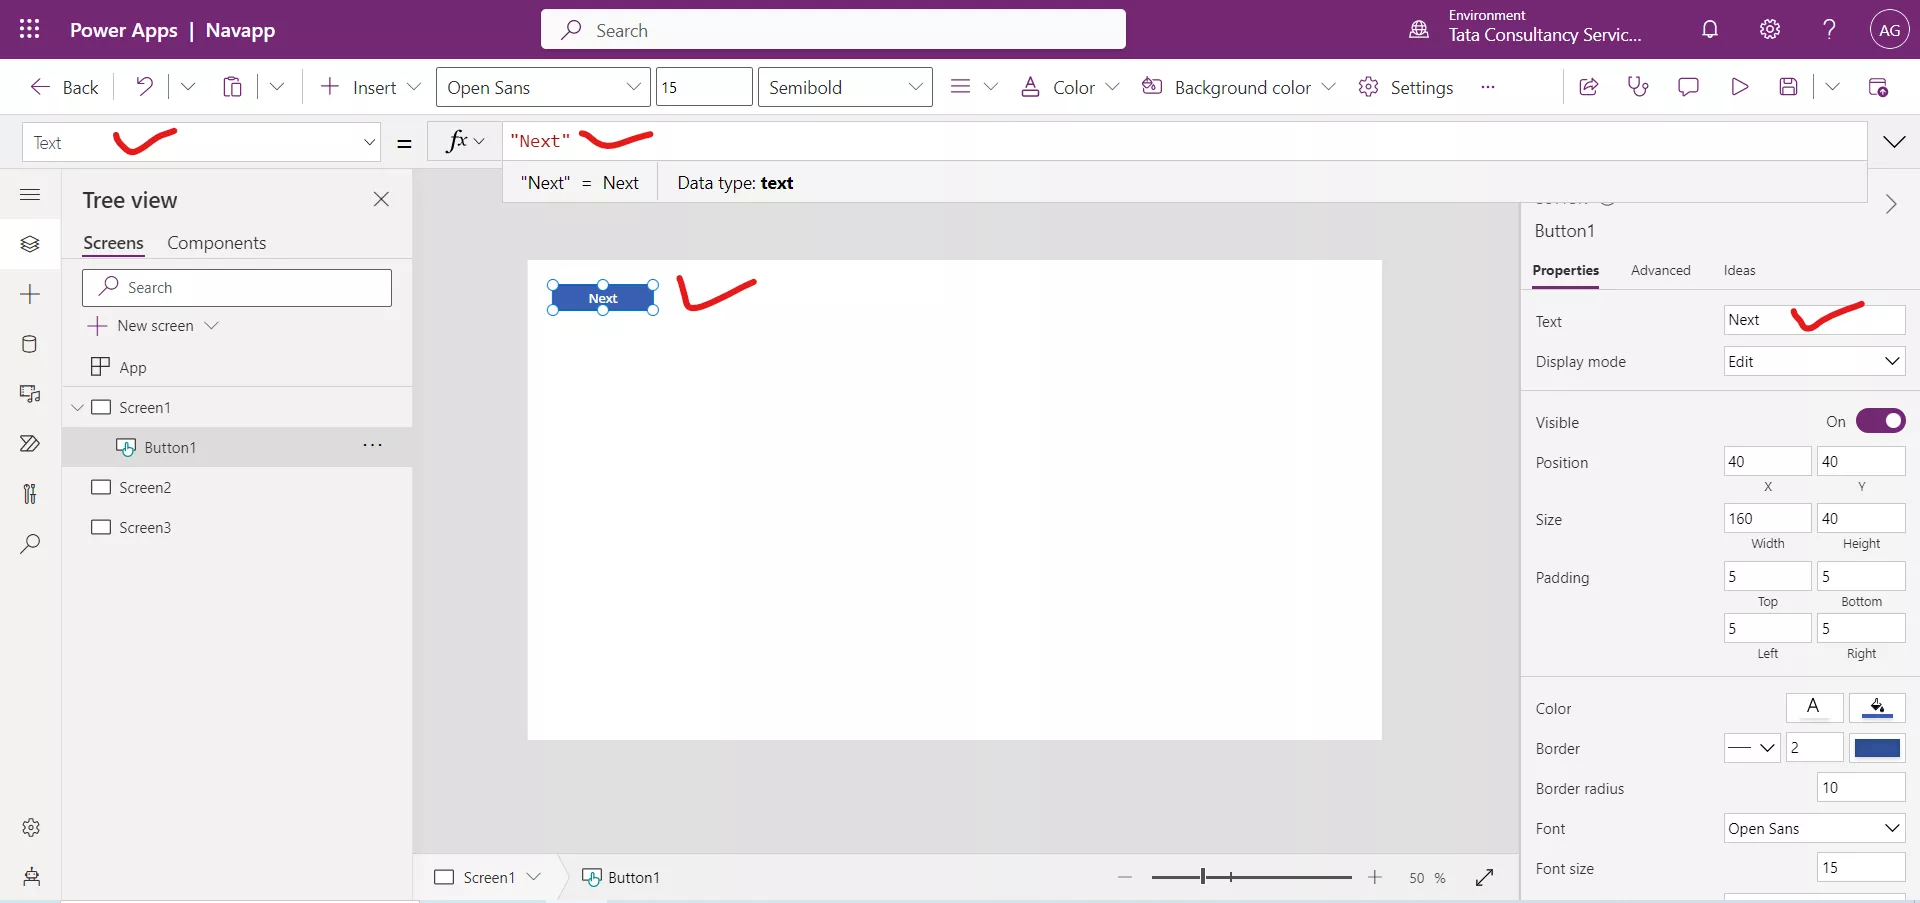Click the font color A swatch
This screenshot has height=903, width=1920.
1814,707
